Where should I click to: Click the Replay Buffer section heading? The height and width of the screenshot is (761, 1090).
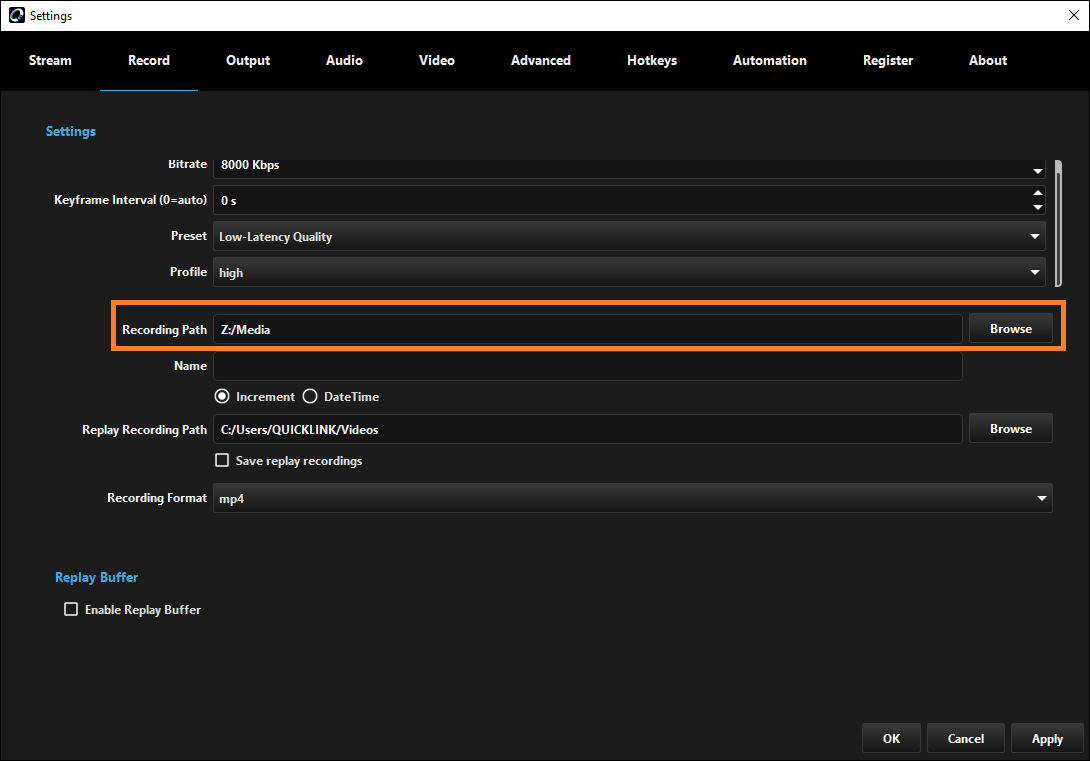point(97,578)
